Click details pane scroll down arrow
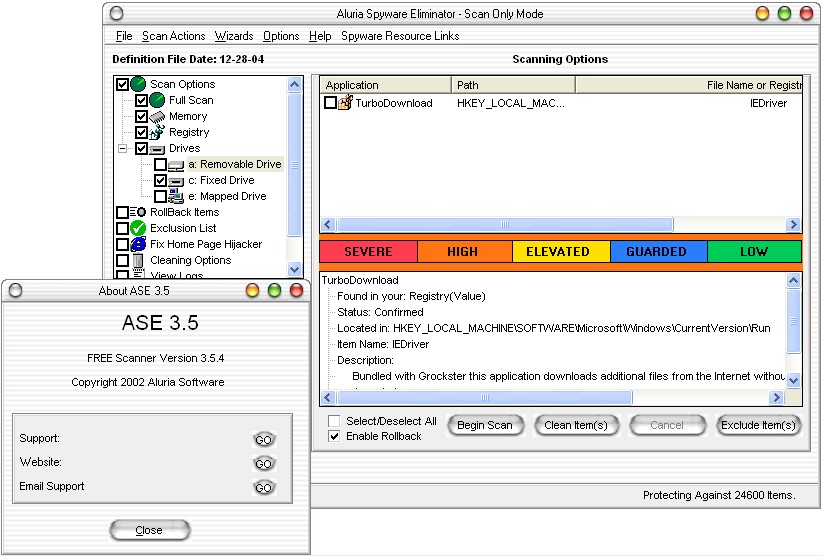This screenshot has height=556, width=823. [794, 380]
